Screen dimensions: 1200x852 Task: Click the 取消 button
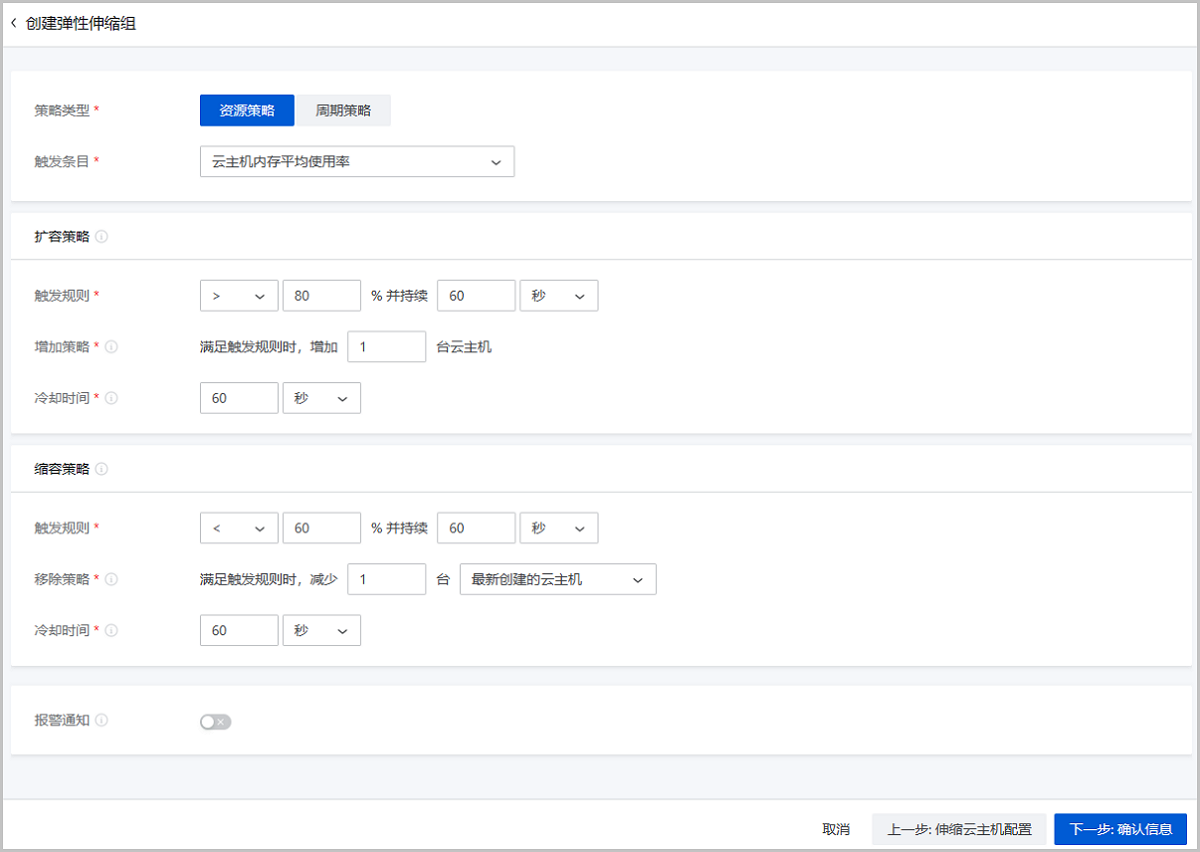coord(836,829)
